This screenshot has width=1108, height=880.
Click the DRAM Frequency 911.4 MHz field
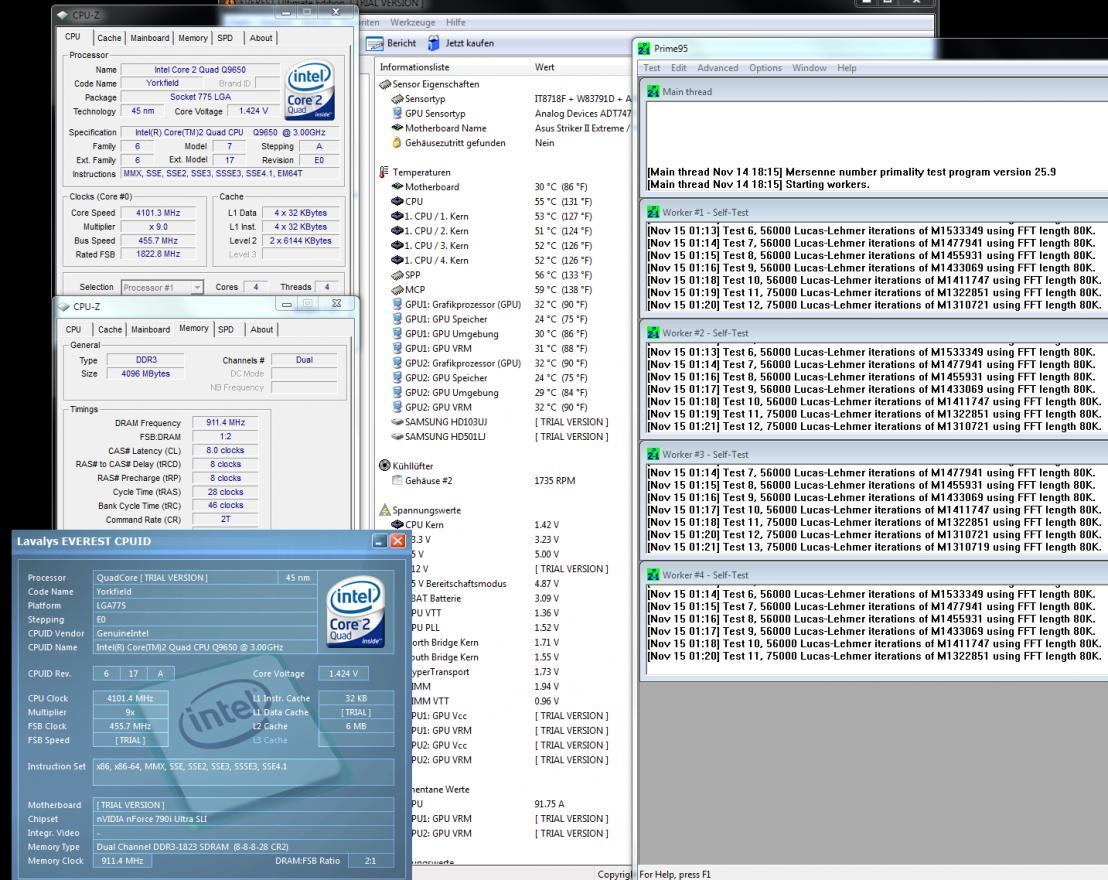click(225, 423)
